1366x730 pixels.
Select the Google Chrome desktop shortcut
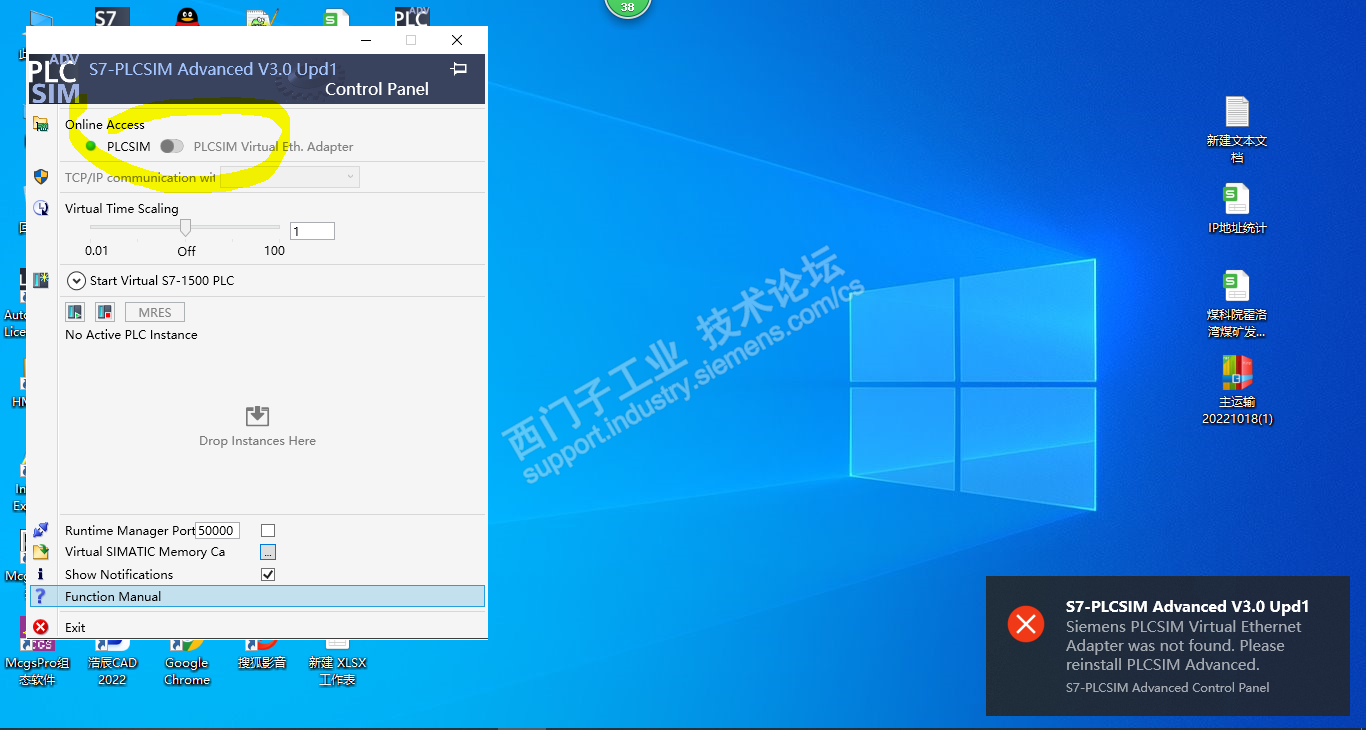(187, 661)
